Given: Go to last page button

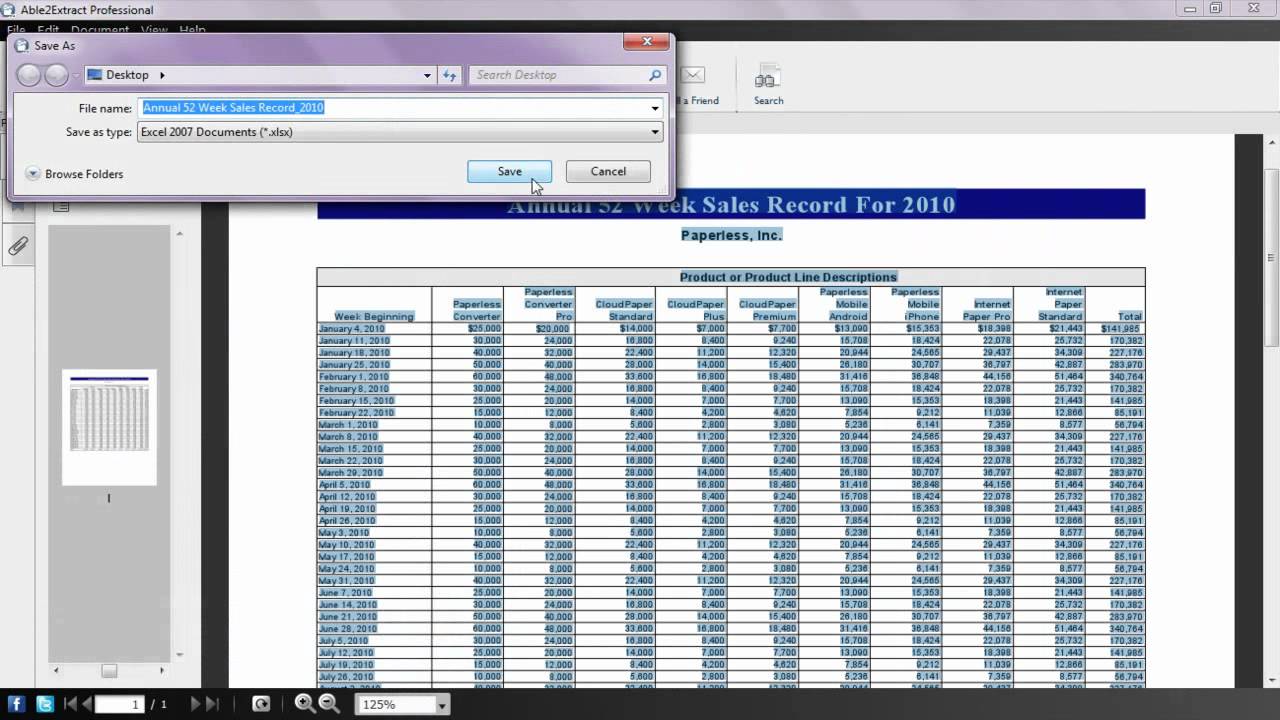Looking at the screenshot, I should click(x=212, y=704).
